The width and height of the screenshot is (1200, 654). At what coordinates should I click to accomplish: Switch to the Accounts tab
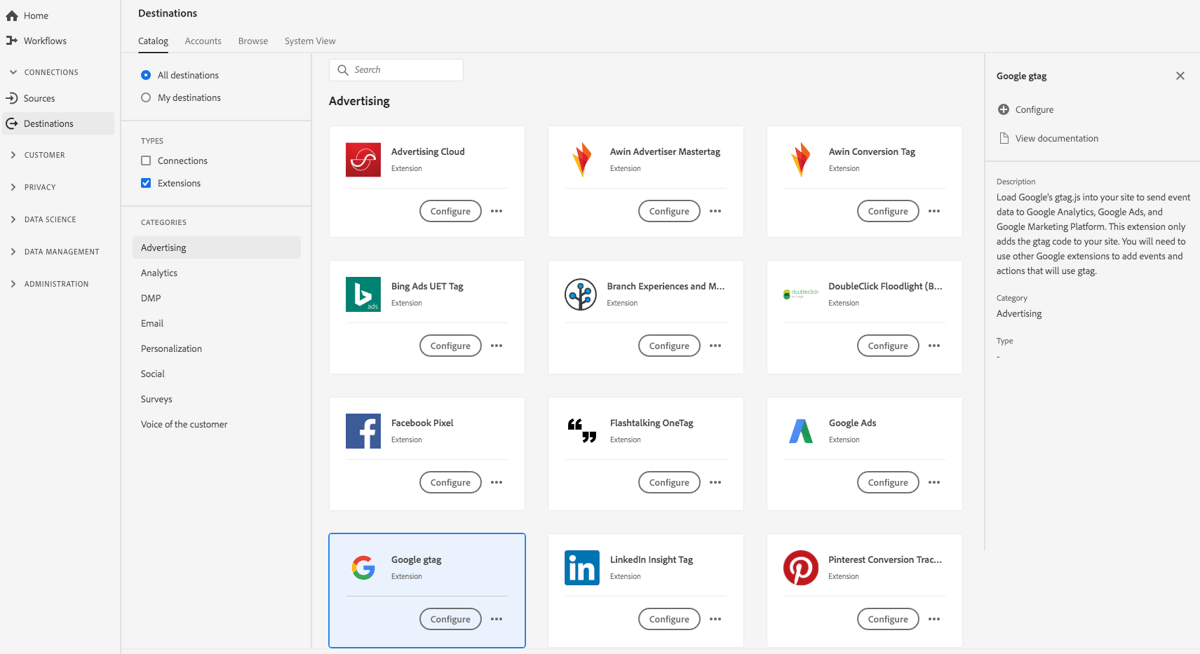(203, 41)
